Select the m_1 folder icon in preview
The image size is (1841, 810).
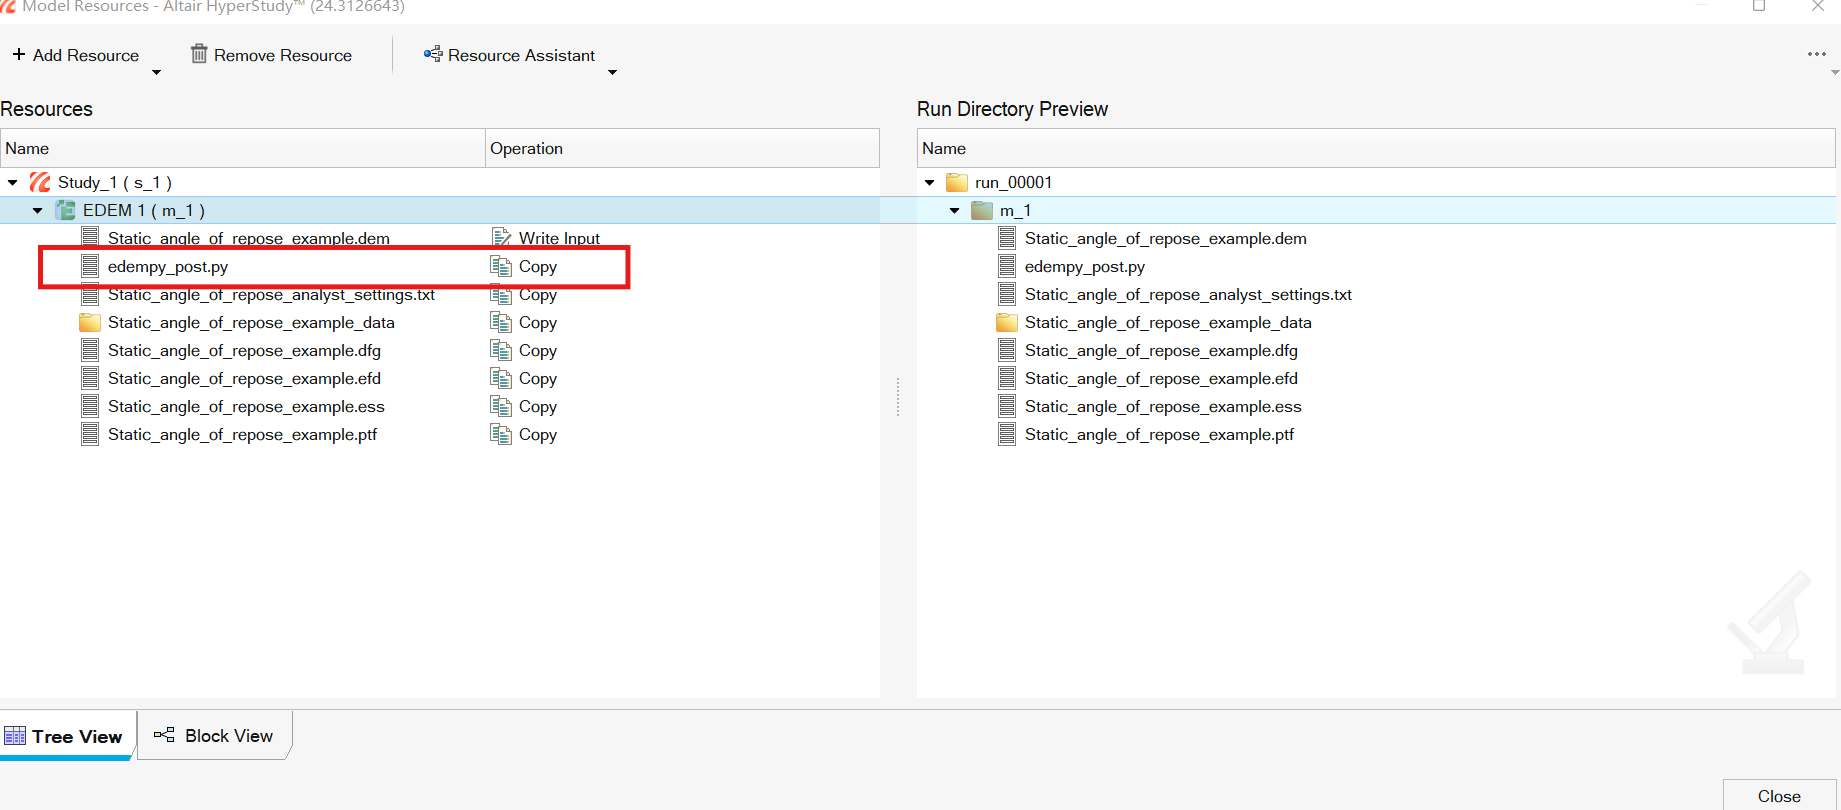click(x=982, y=210)
